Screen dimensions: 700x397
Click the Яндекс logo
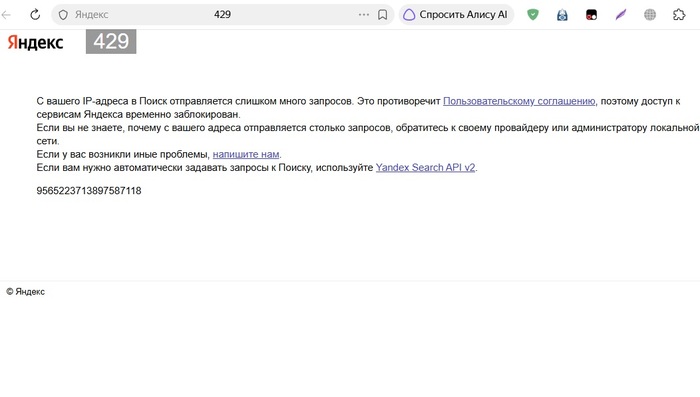pyautogui.click(x=35, y=42)
